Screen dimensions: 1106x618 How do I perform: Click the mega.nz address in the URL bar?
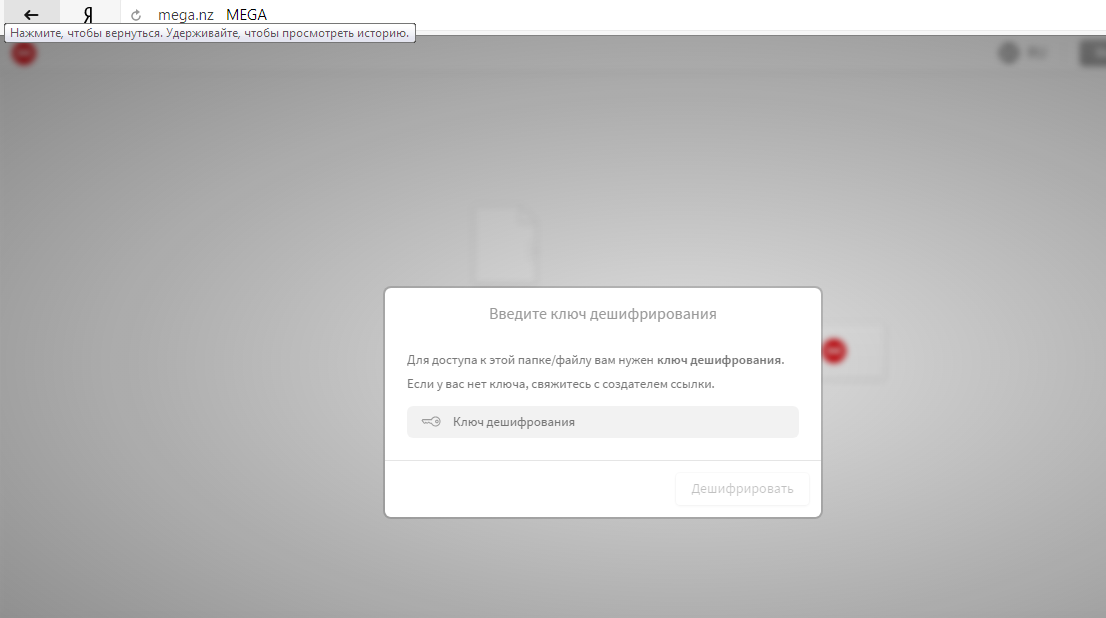185,15
